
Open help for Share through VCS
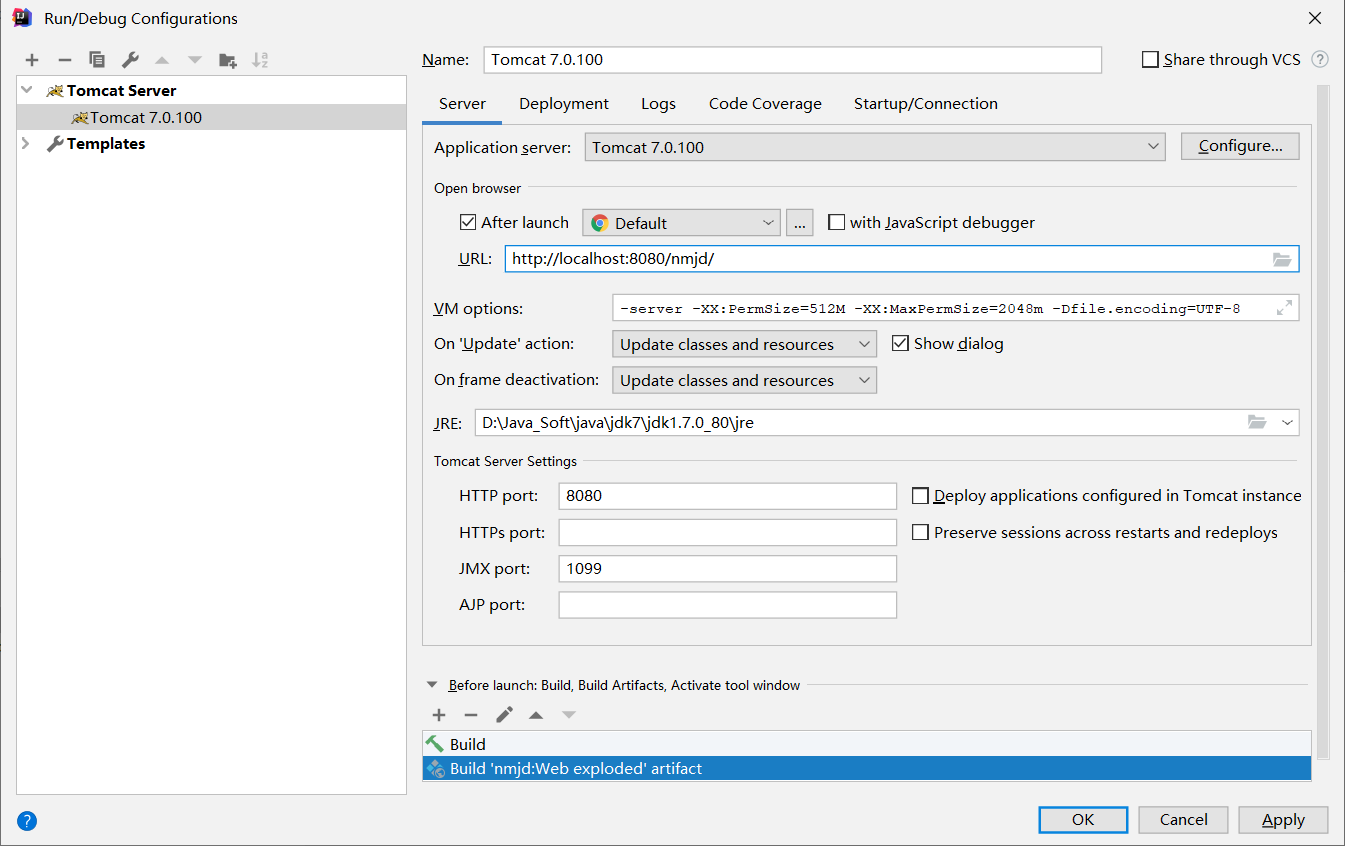pos(1320,59)
